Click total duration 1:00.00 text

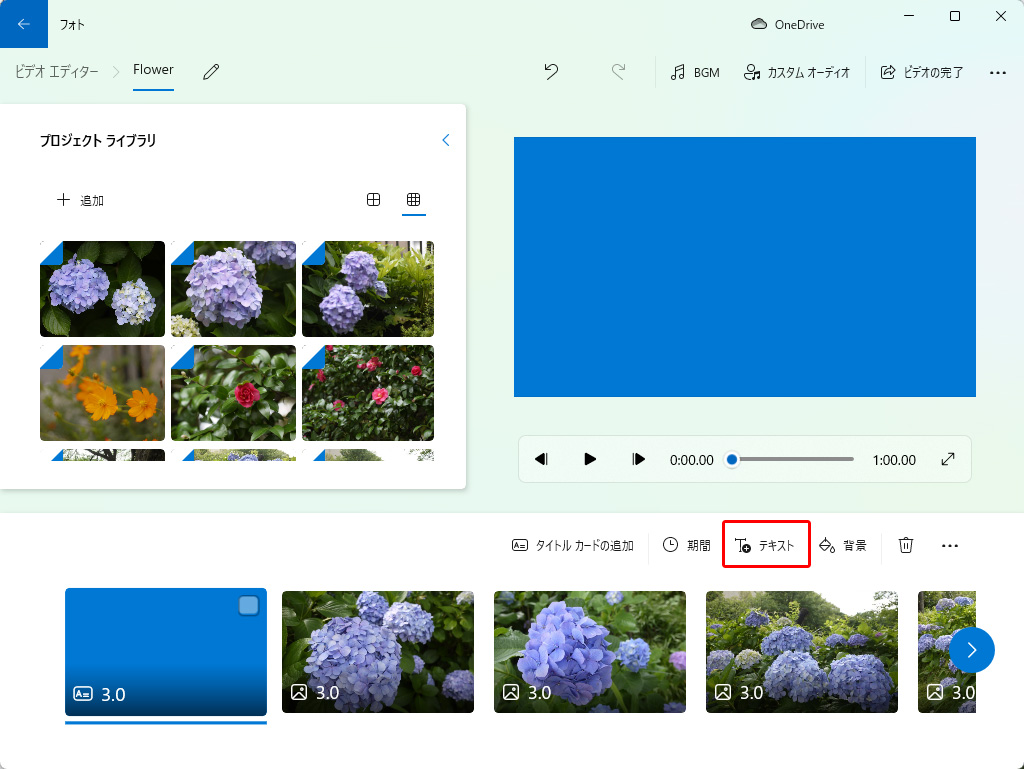(x=894, y=460)
